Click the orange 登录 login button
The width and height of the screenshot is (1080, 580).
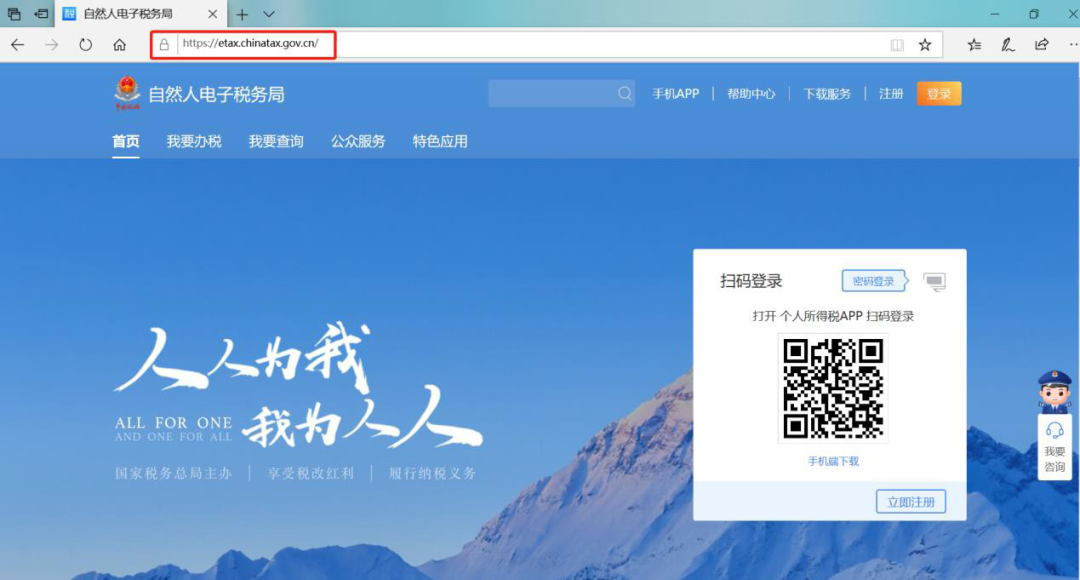click(x=938, y=93)
